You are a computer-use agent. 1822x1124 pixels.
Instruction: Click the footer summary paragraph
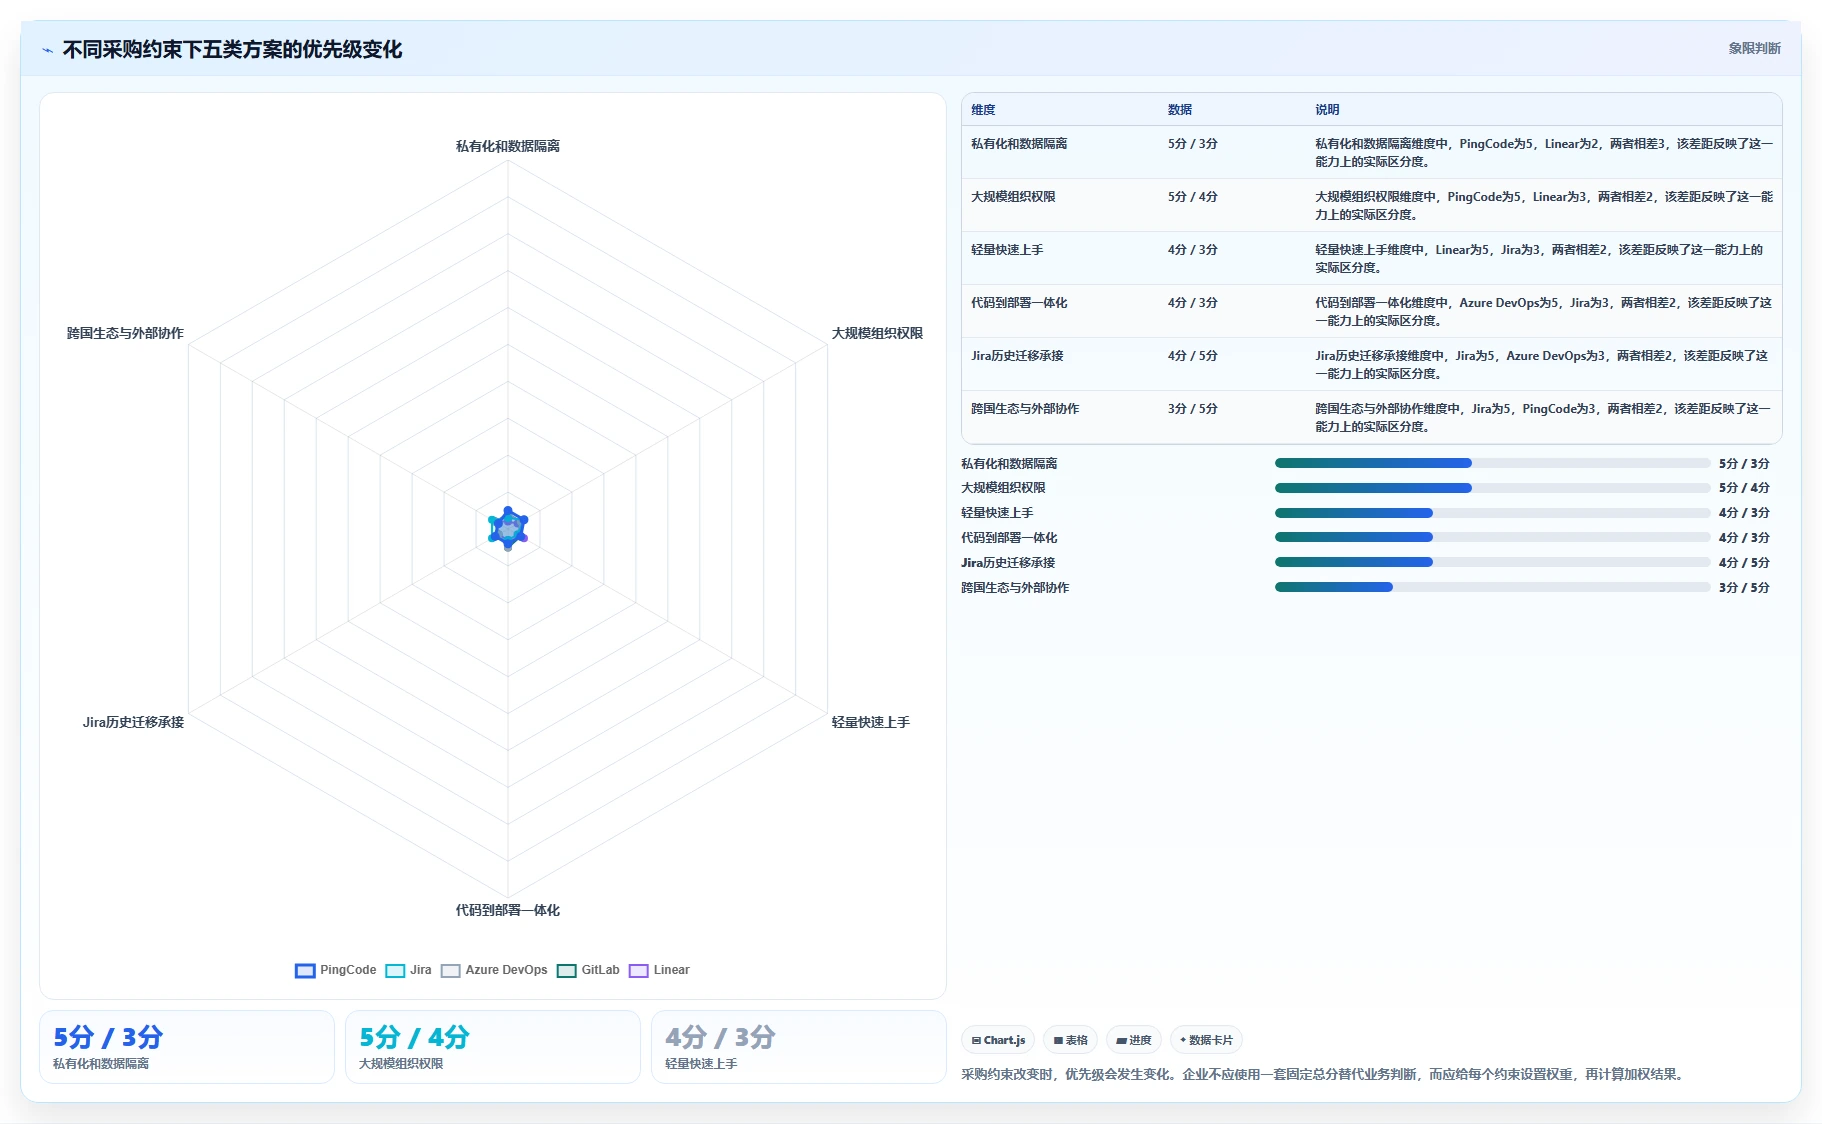click(1325, 1075)
